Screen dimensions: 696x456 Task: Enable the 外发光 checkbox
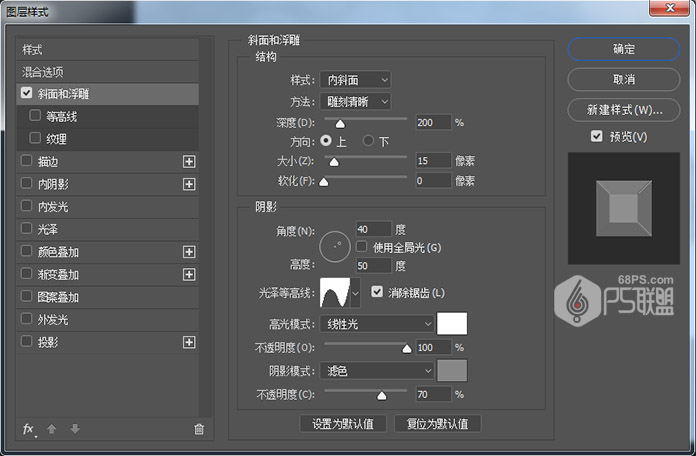tap(27, 319)
